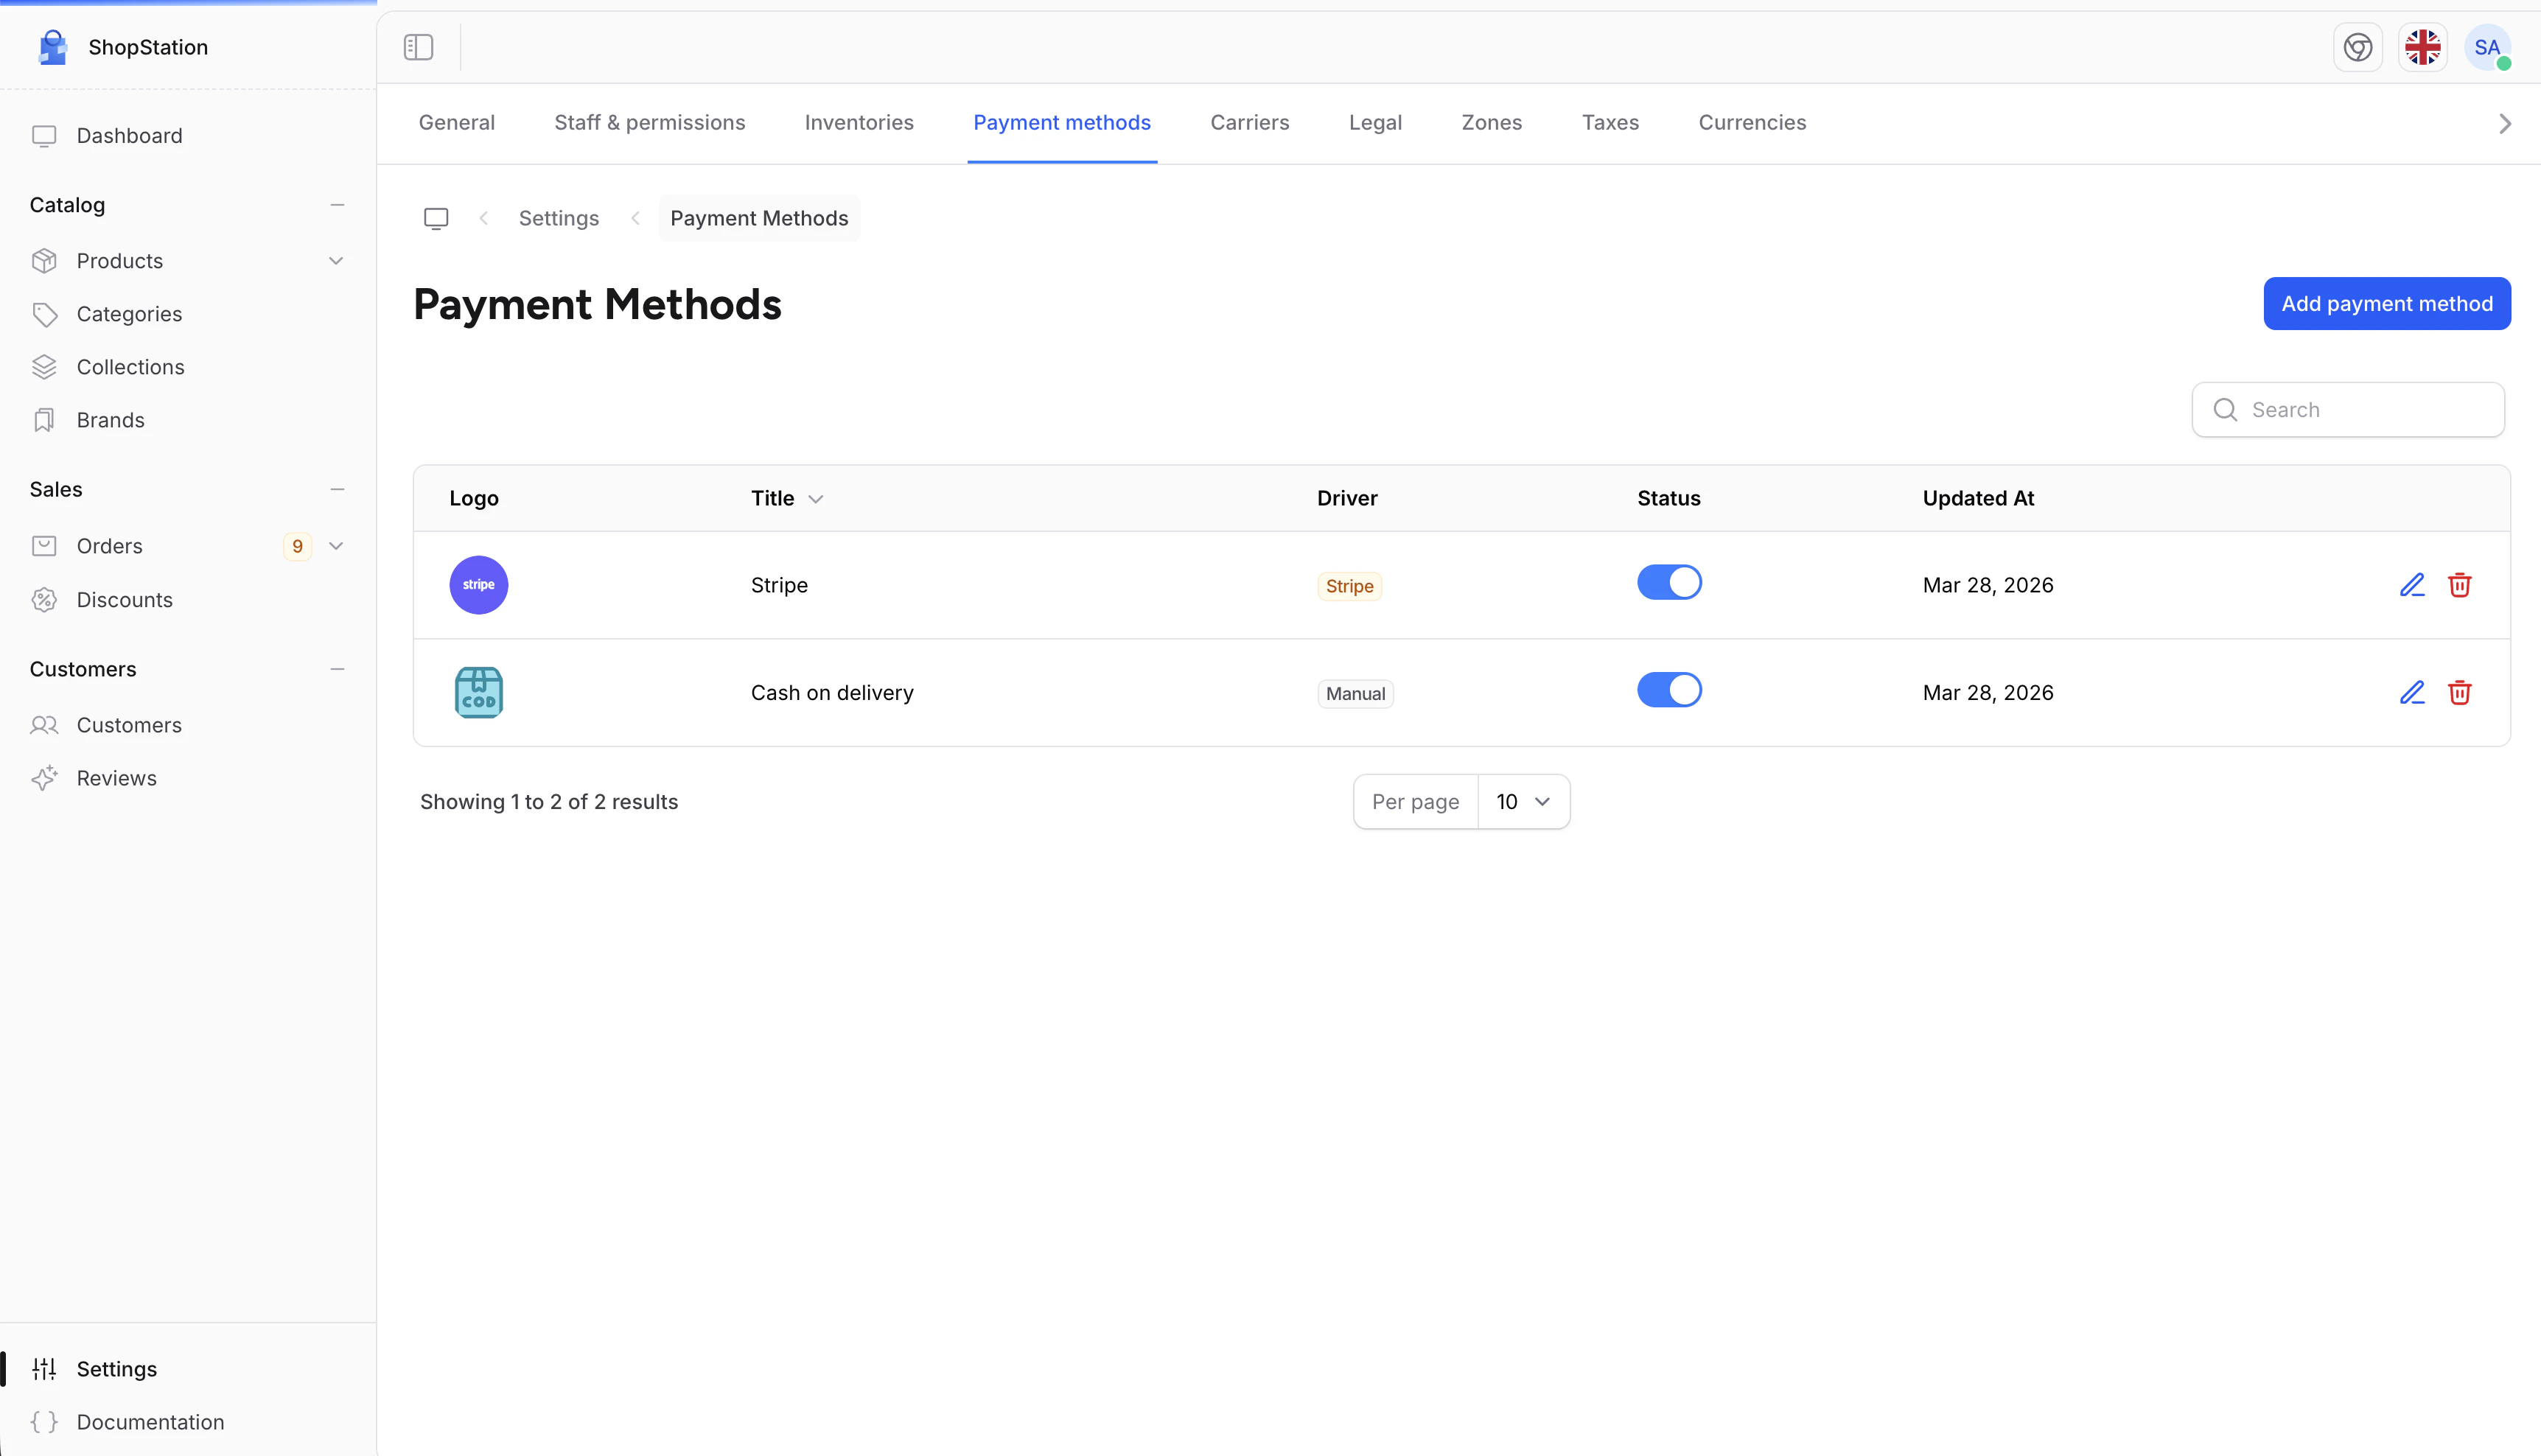The height and width of the screenshot is (1456, 2541).
Task: Navigate to Settings via breadcrumb link
Action: pyautogui.click(x=558, y=218)
